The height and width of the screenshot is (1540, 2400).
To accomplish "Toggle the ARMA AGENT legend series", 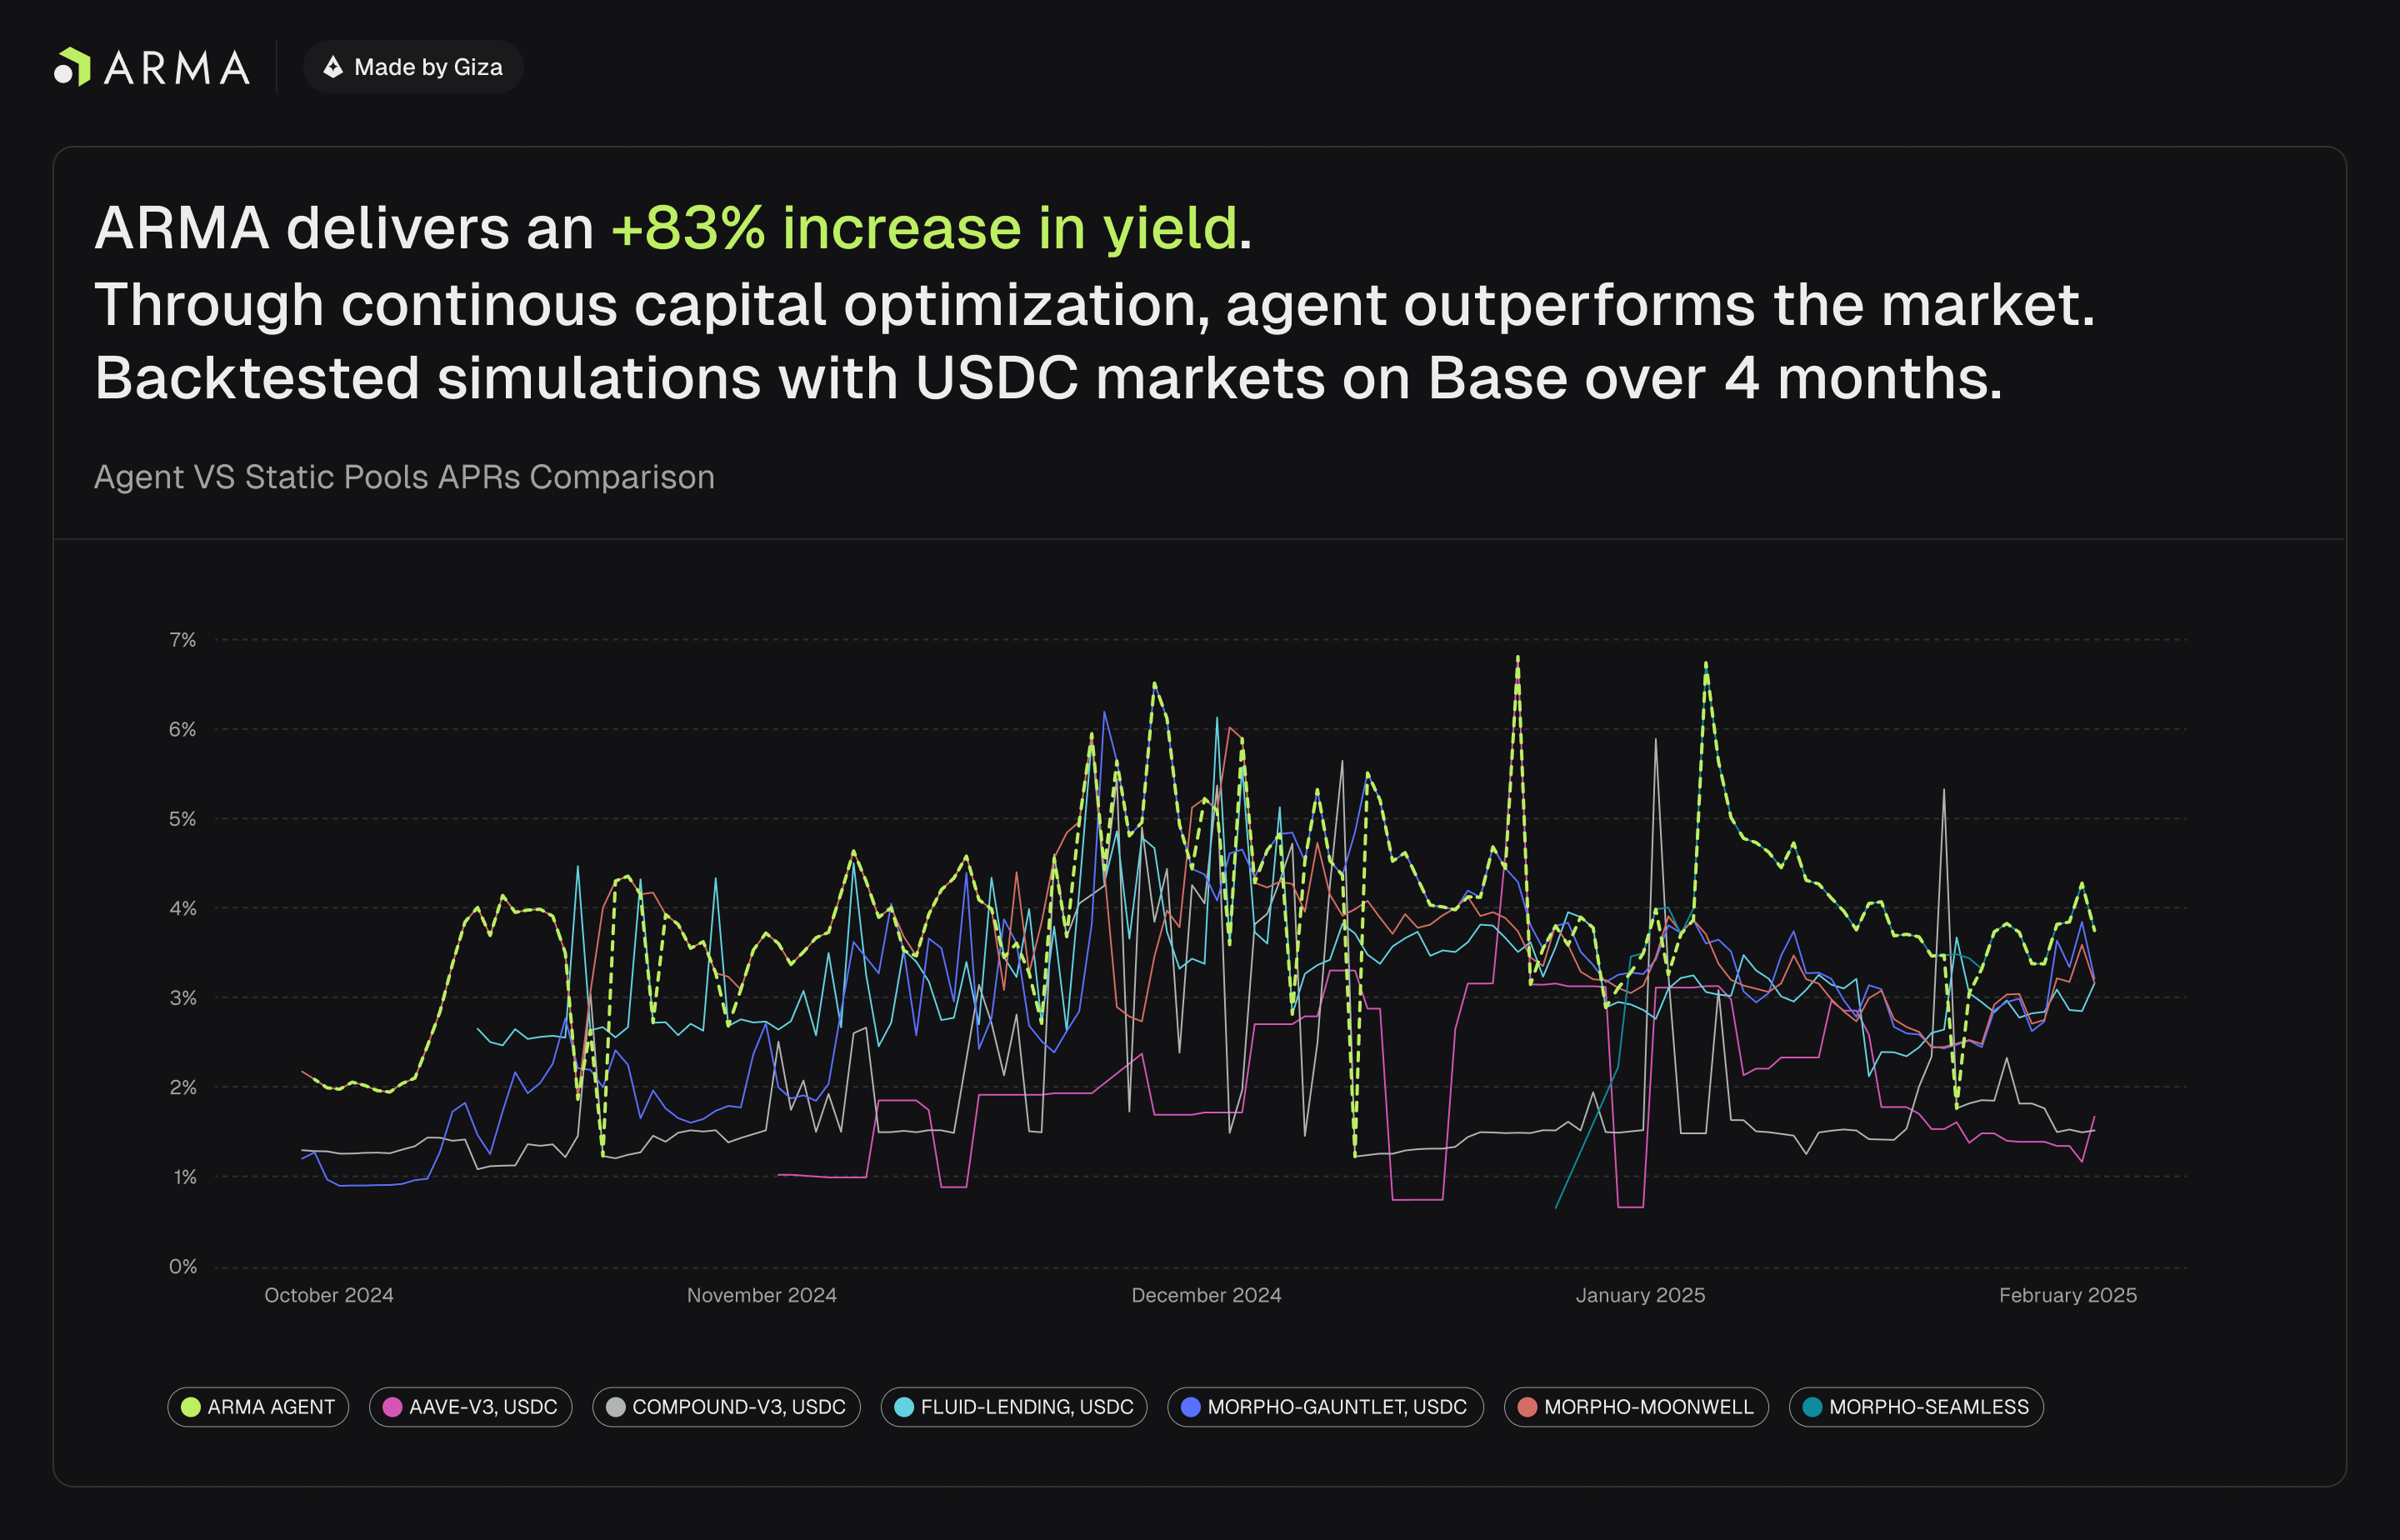I will [x=258, y=1407].
